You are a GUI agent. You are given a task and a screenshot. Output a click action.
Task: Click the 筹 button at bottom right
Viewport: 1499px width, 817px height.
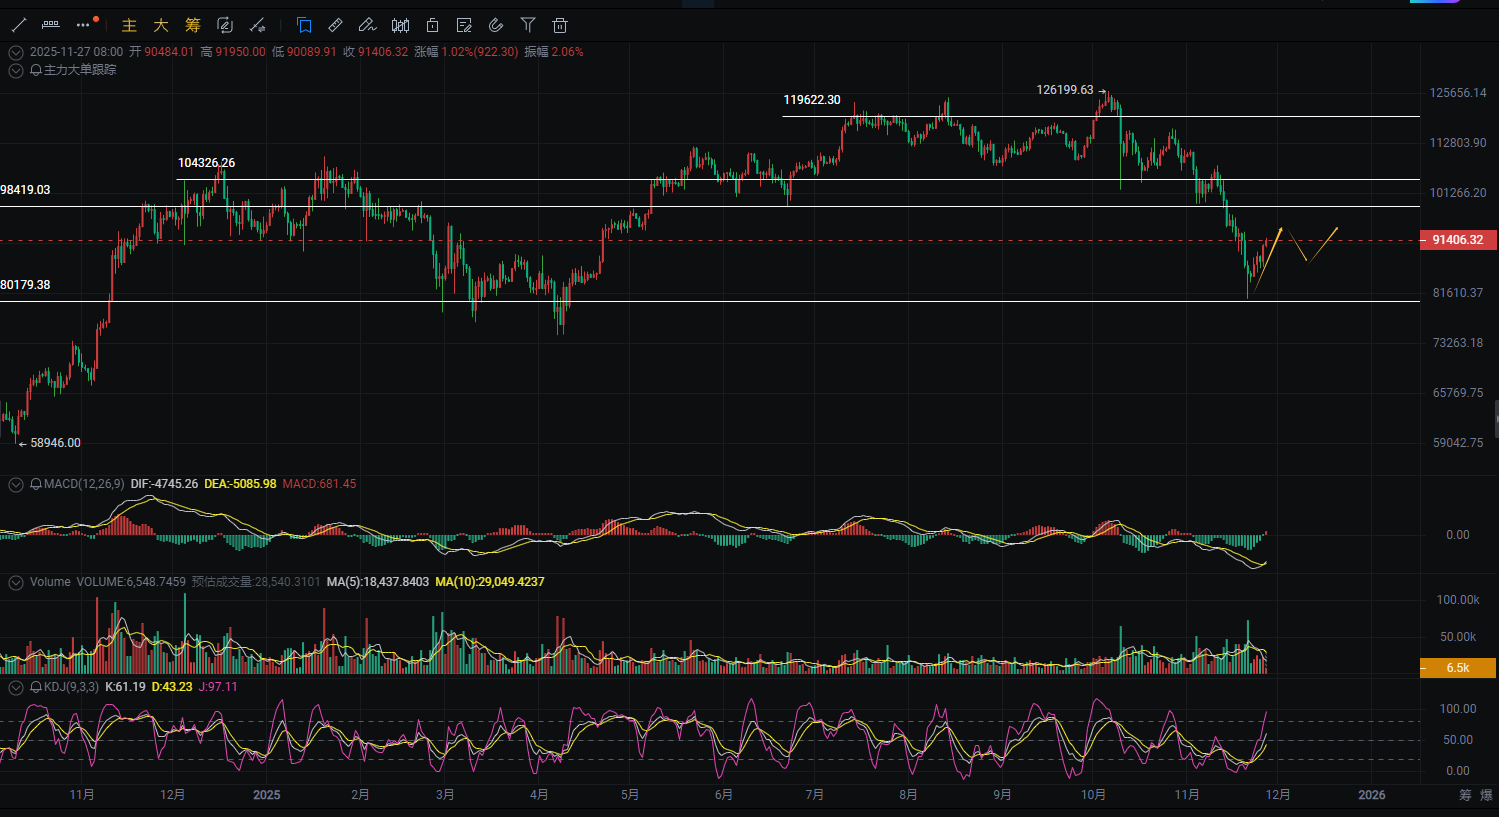point(1465,795)
